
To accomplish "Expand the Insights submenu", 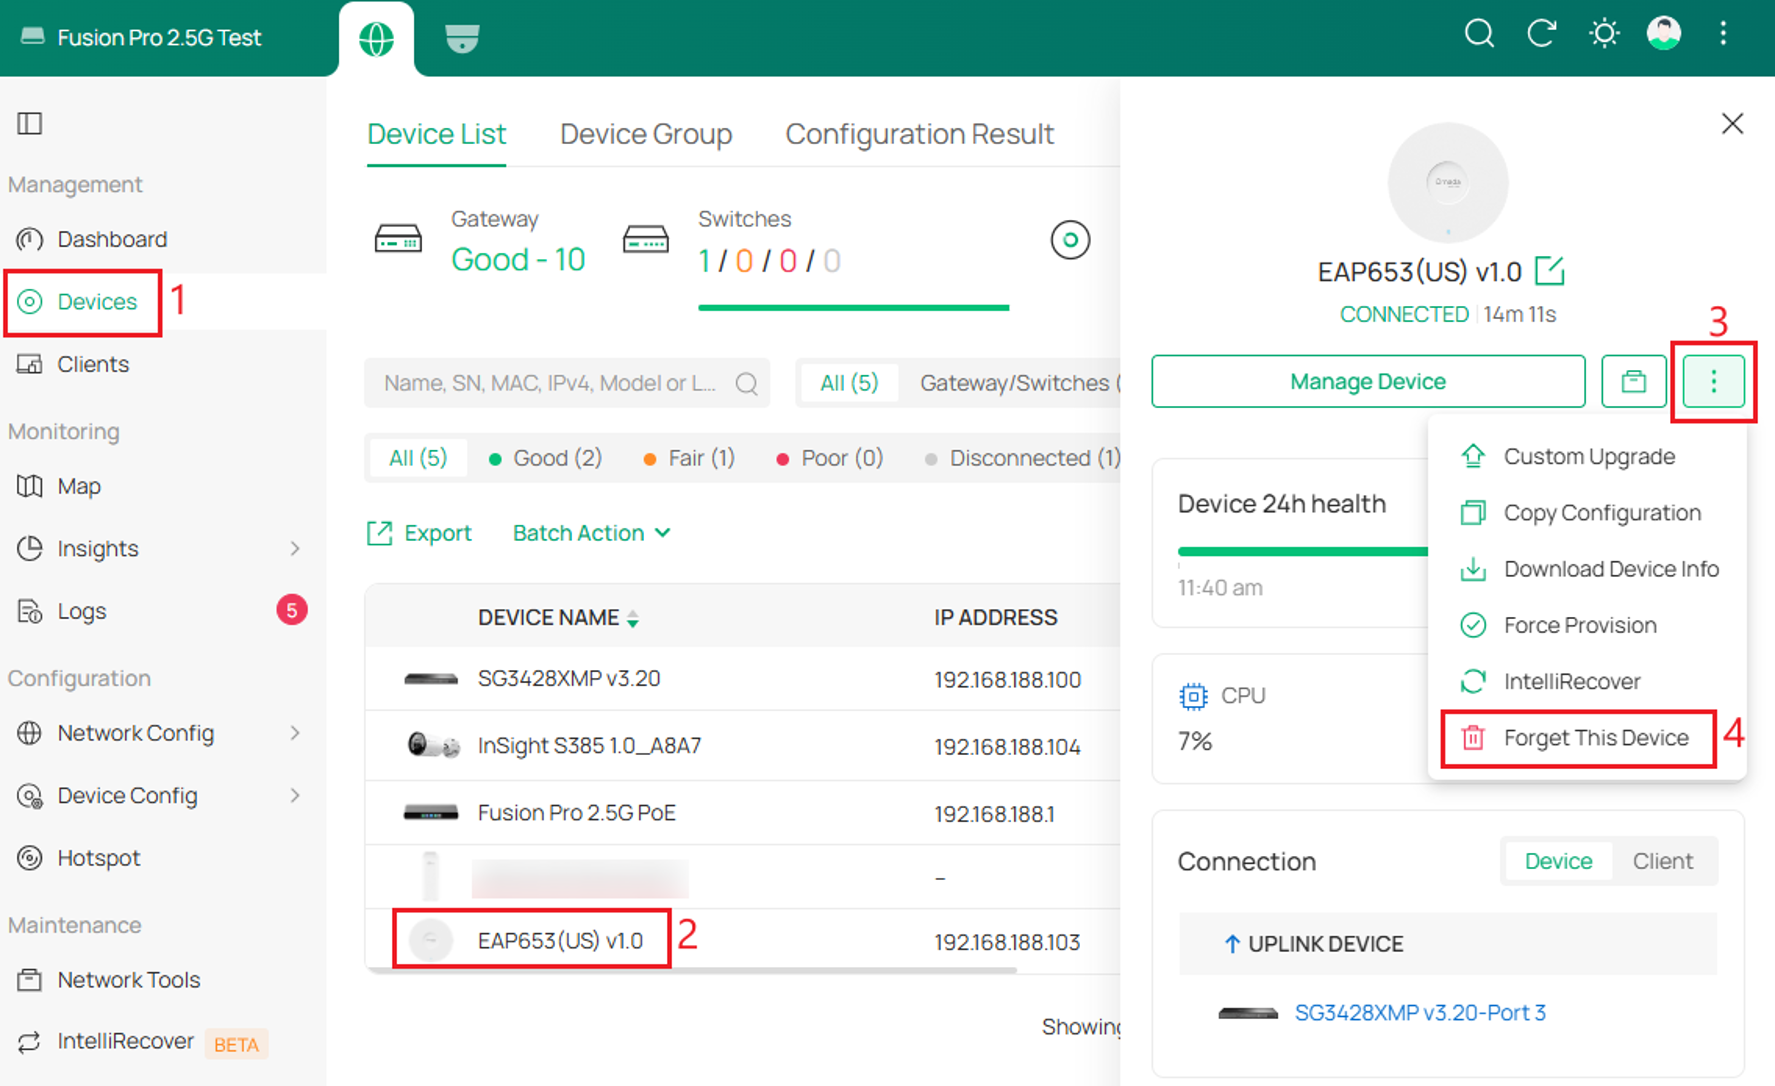I will [x=295, y=548].
